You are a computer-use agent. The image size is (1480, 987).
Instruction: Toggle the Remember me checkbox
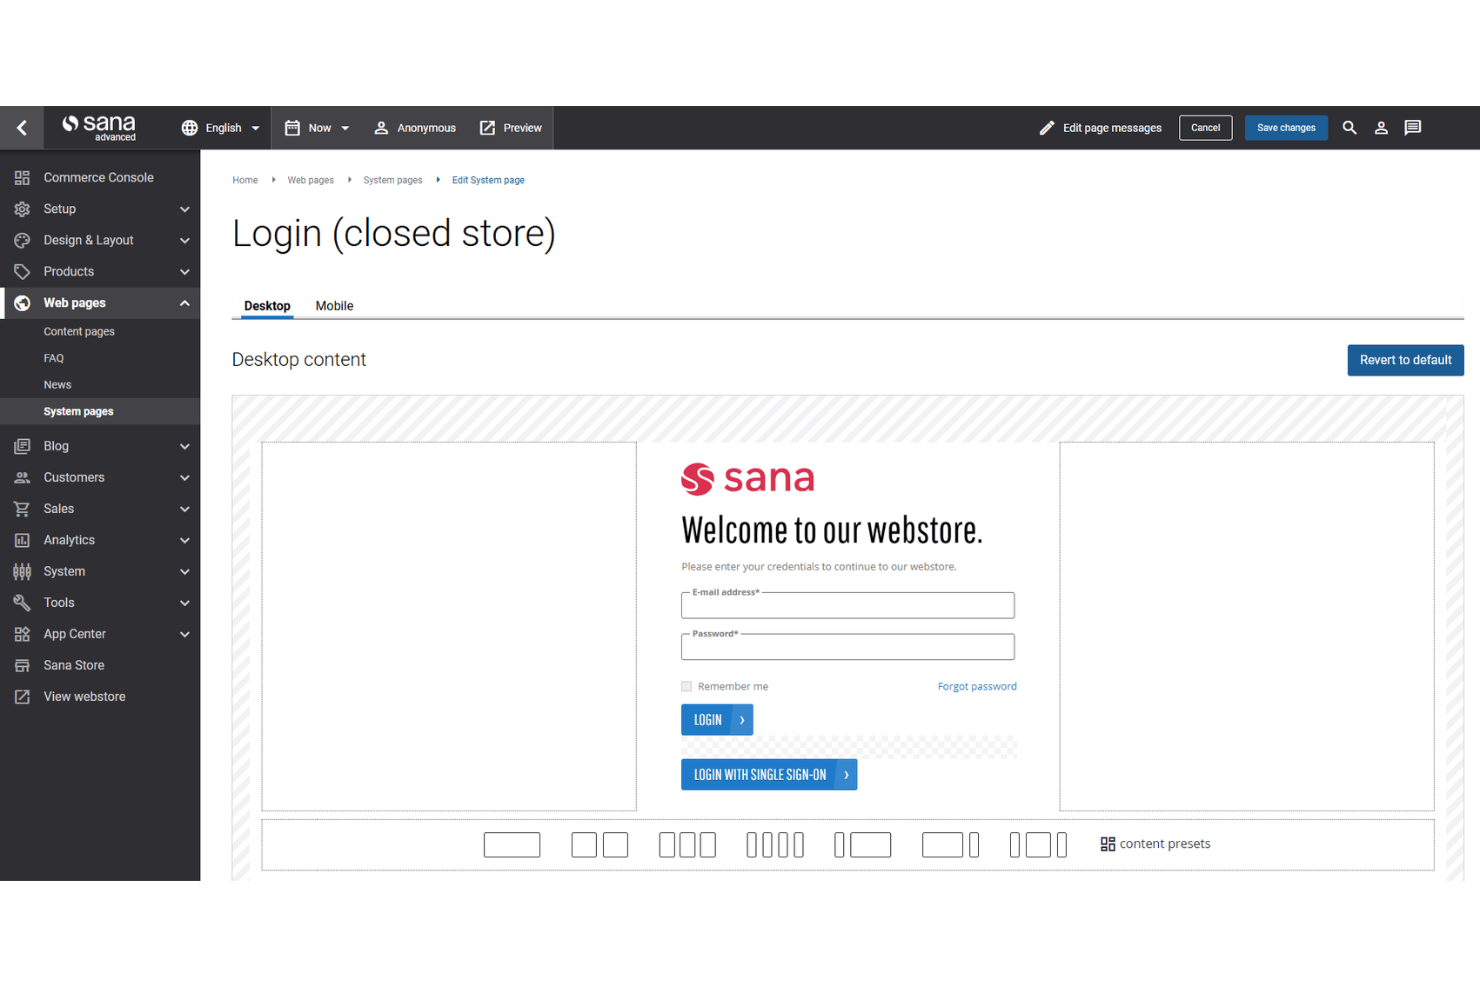click(686, 687)
